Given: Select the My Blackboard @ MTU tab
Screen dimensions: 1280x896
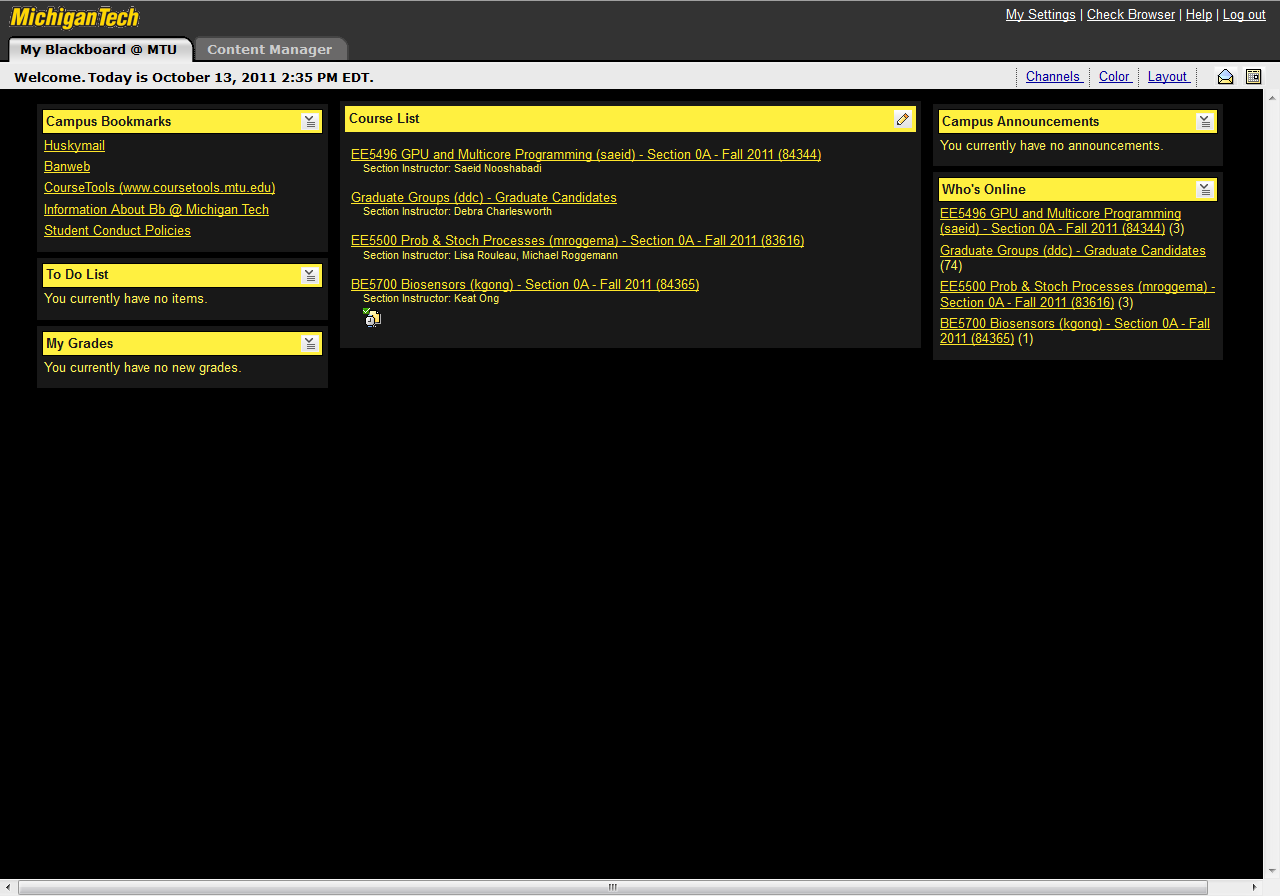Looking at the screenshot, I should click(x=100, y=48).
